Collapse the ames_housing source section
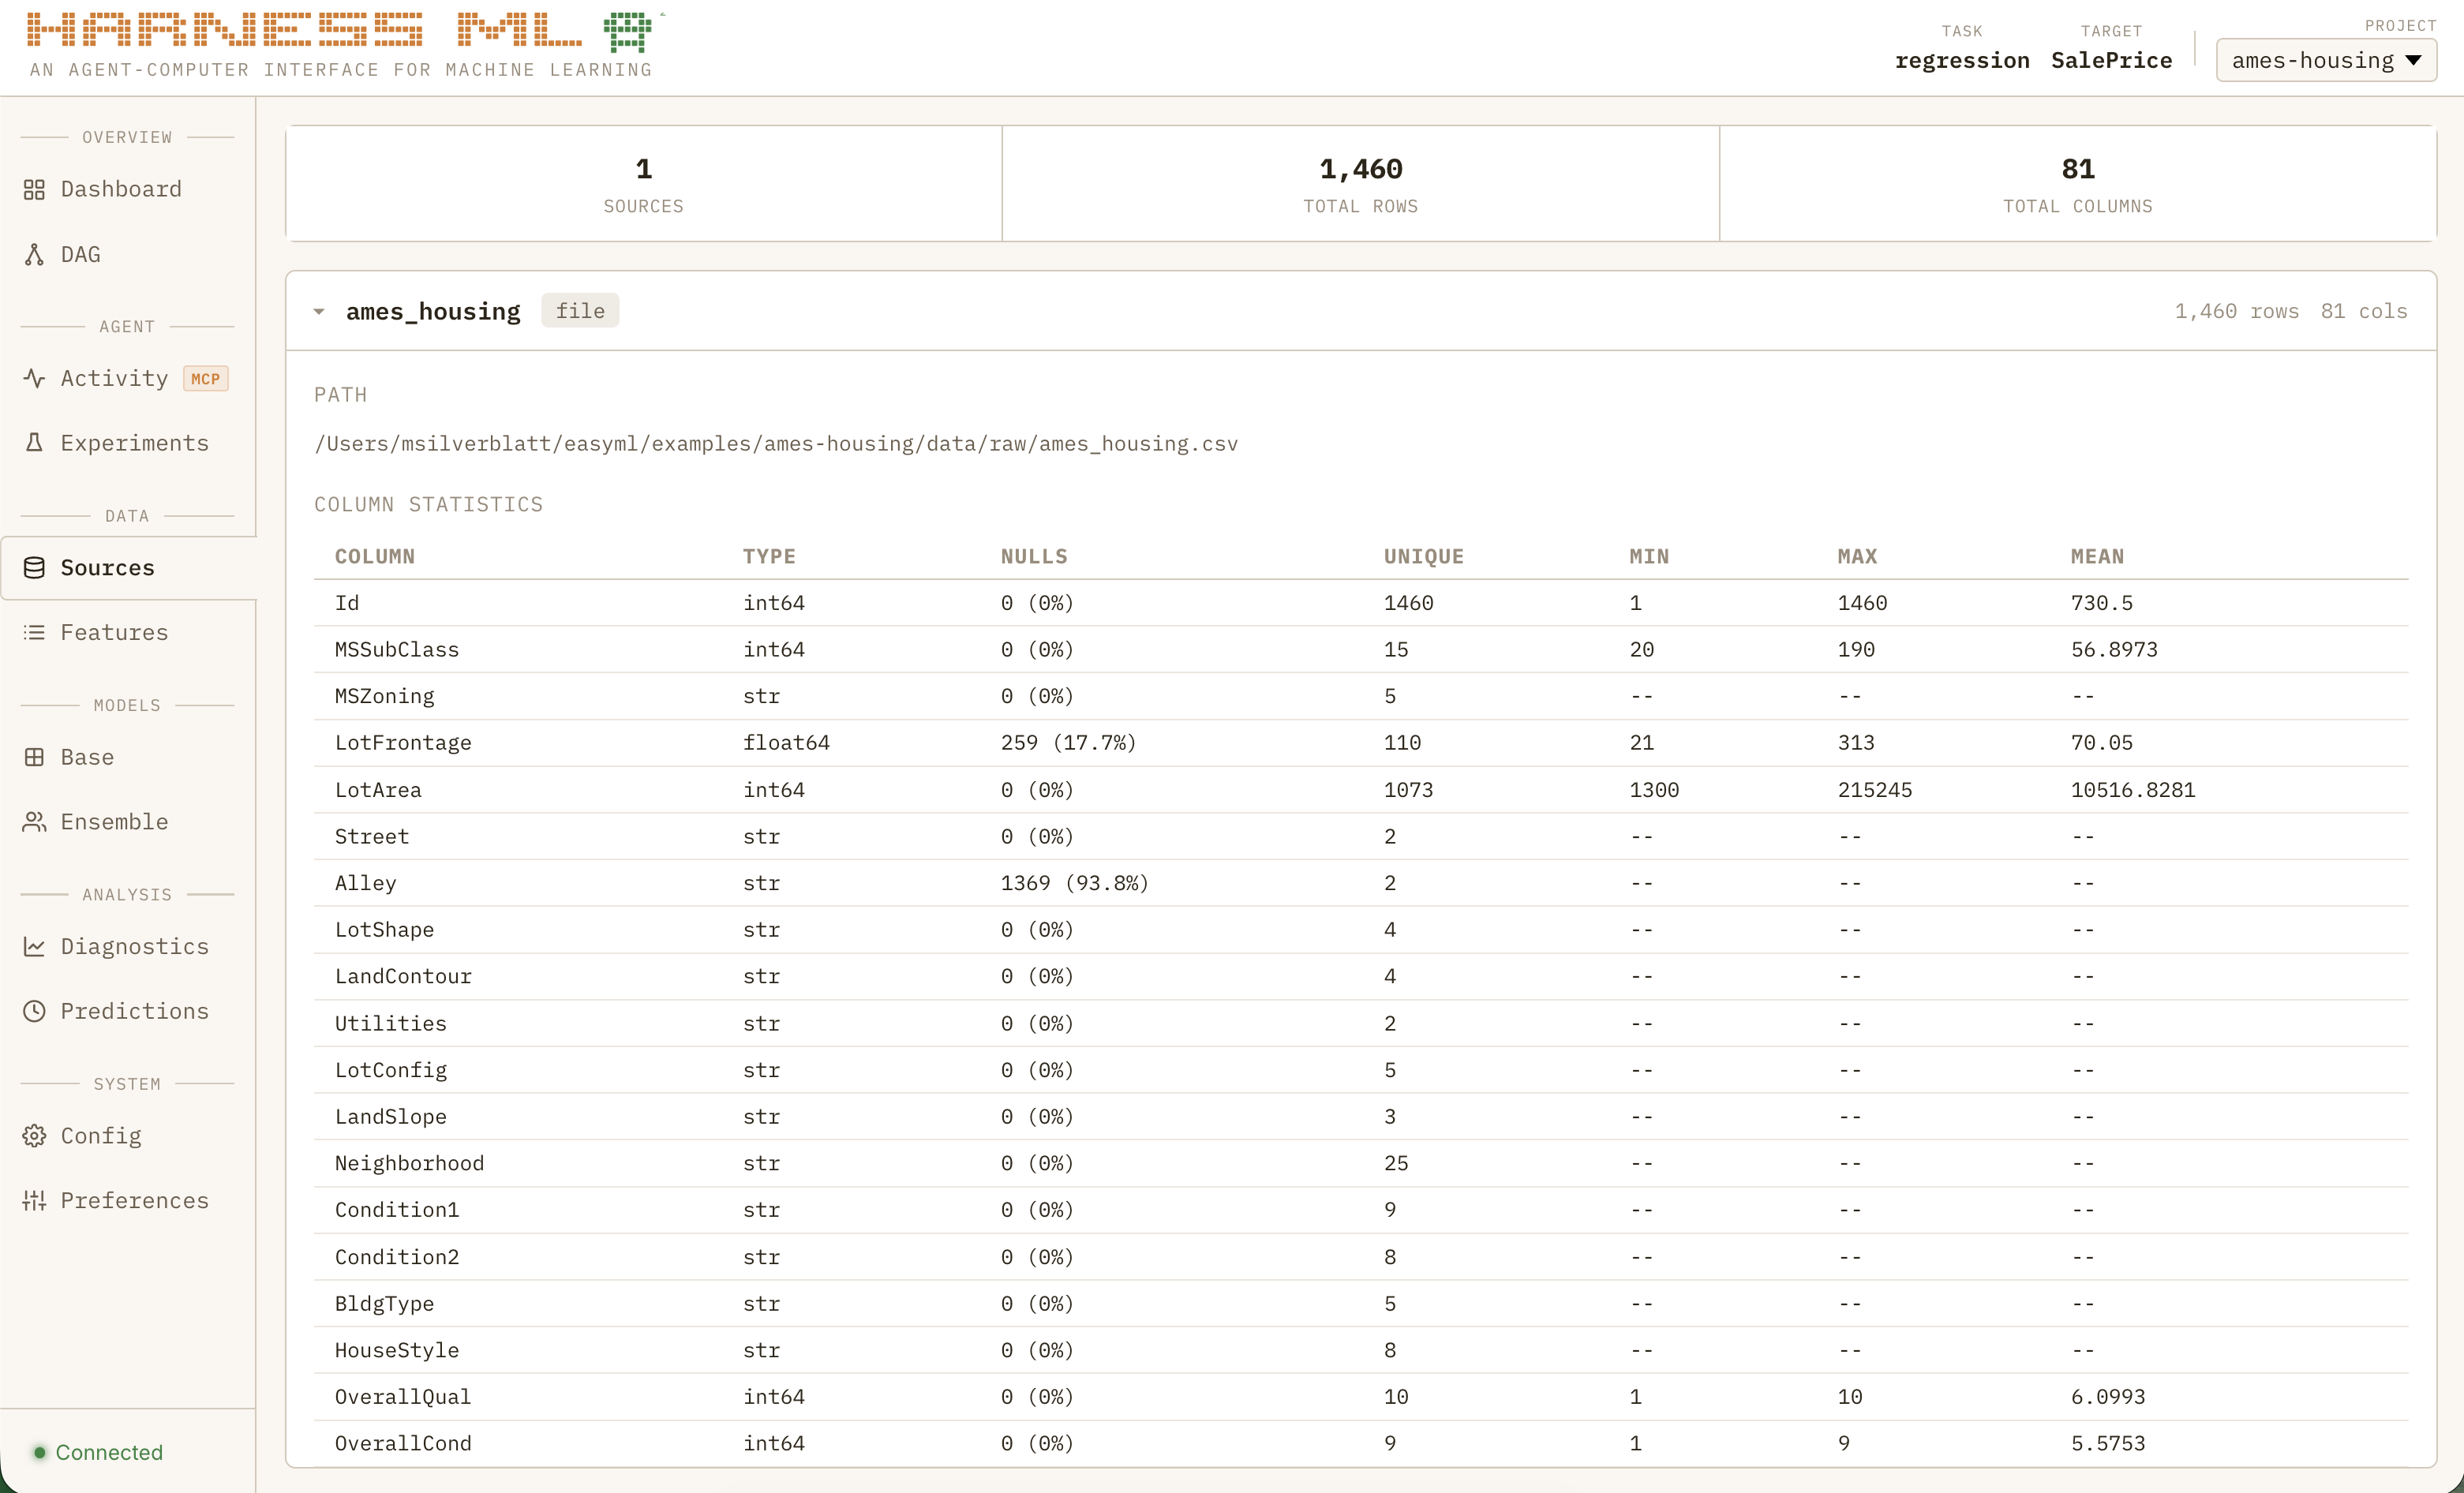This screenshot has height=1493, width=2464. [319, 311]
